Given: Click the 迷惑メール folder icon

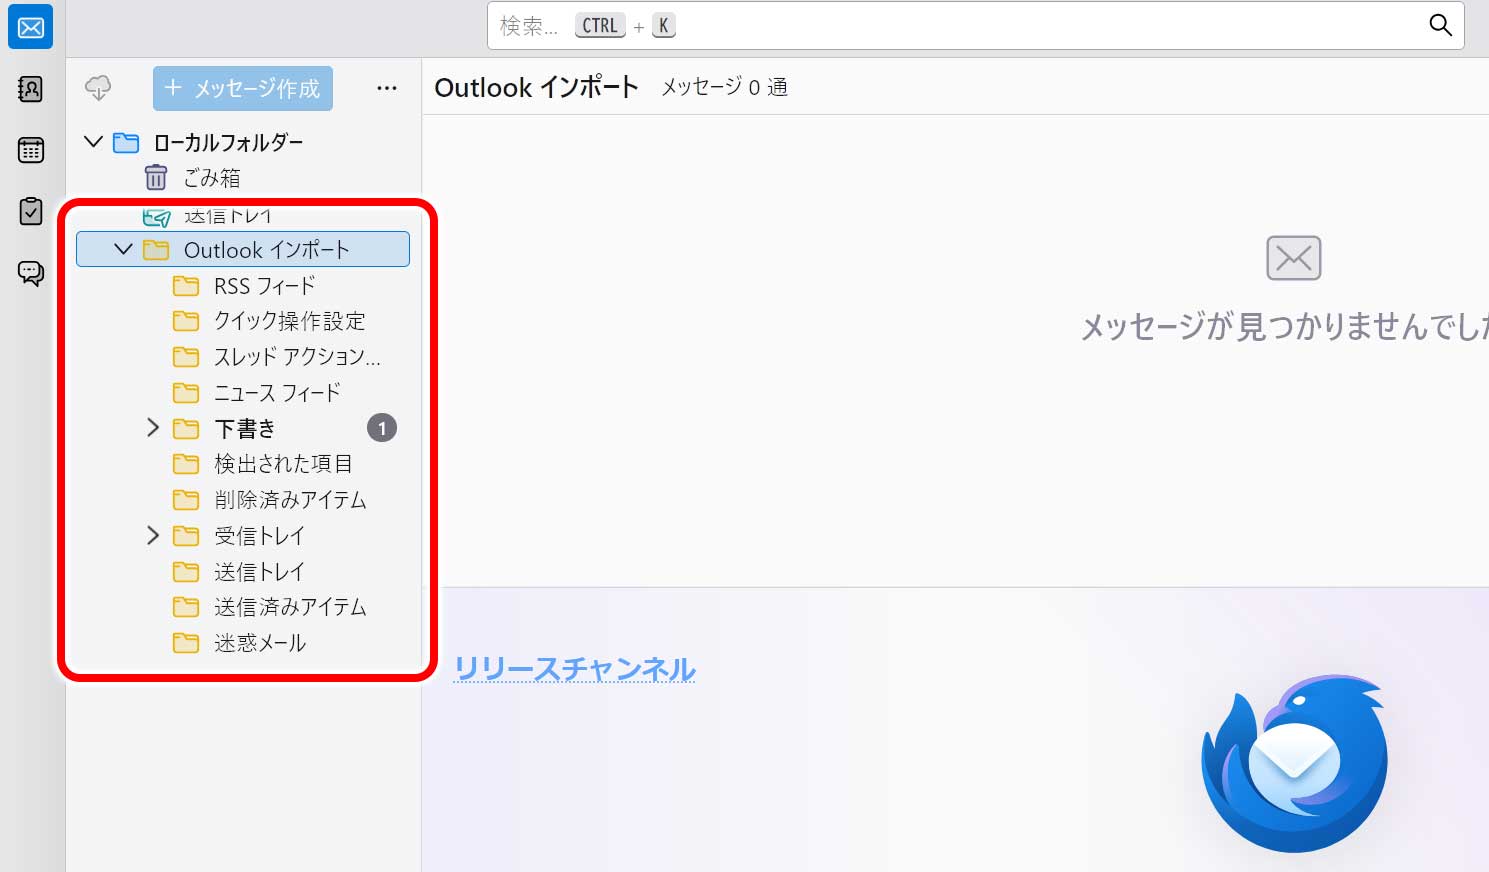Looking at the screenshot, I should coord(186,643).
